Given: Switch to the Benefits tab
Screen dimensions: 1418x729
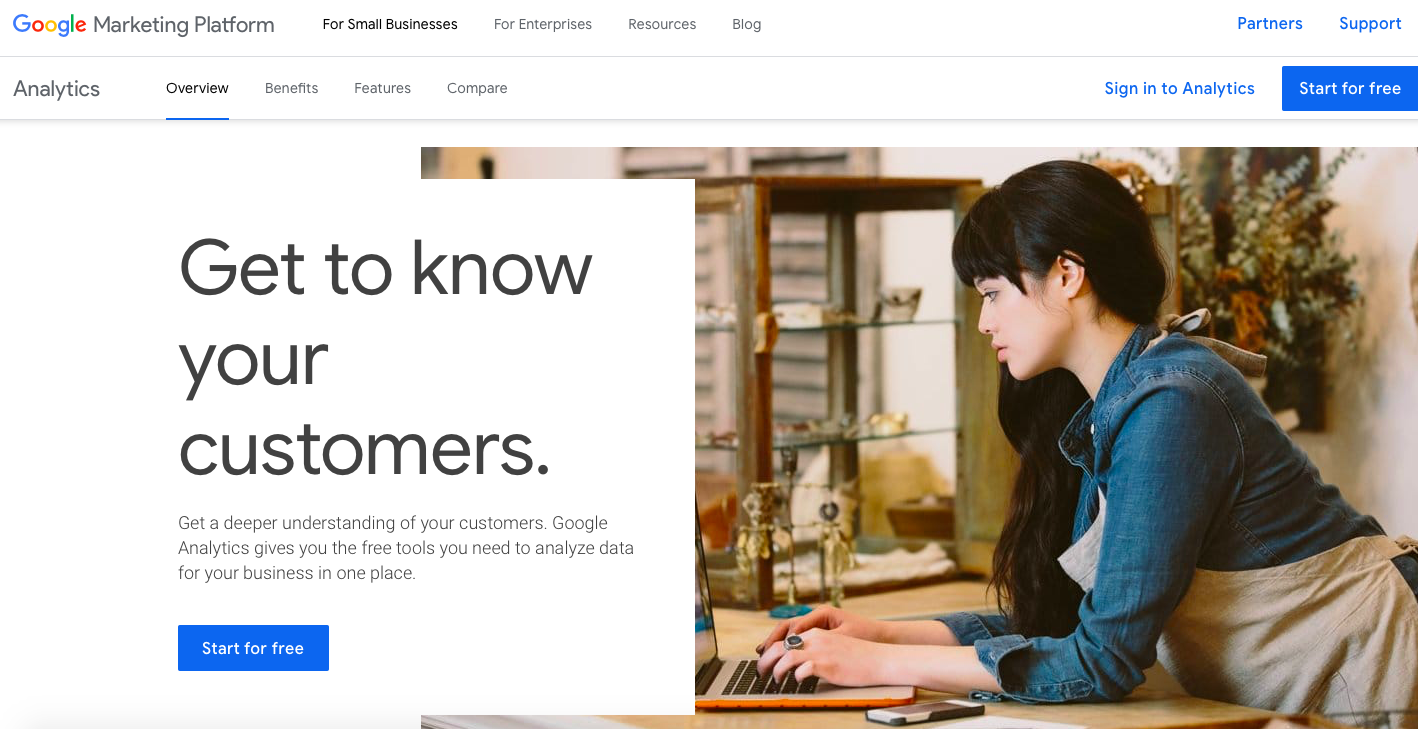Looking at the screenshot, I should click(x=291, y=88).
